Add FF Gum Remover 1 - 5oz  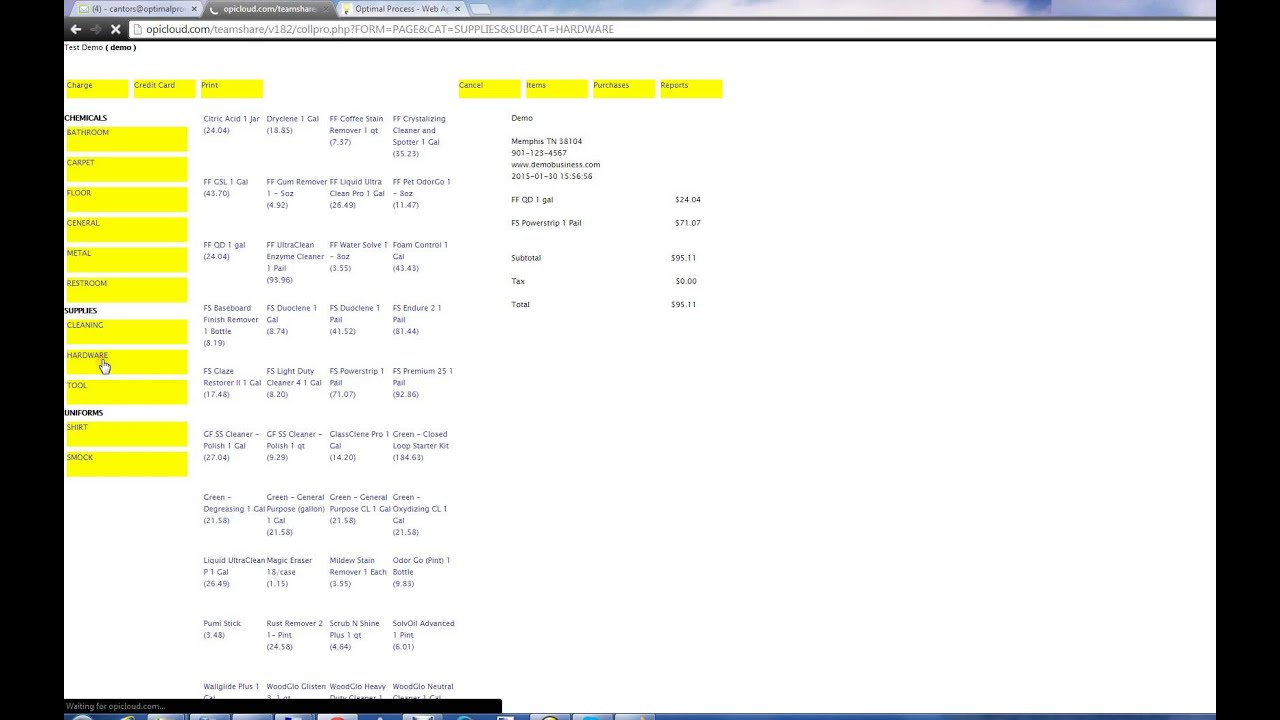[x=296, y=193]
